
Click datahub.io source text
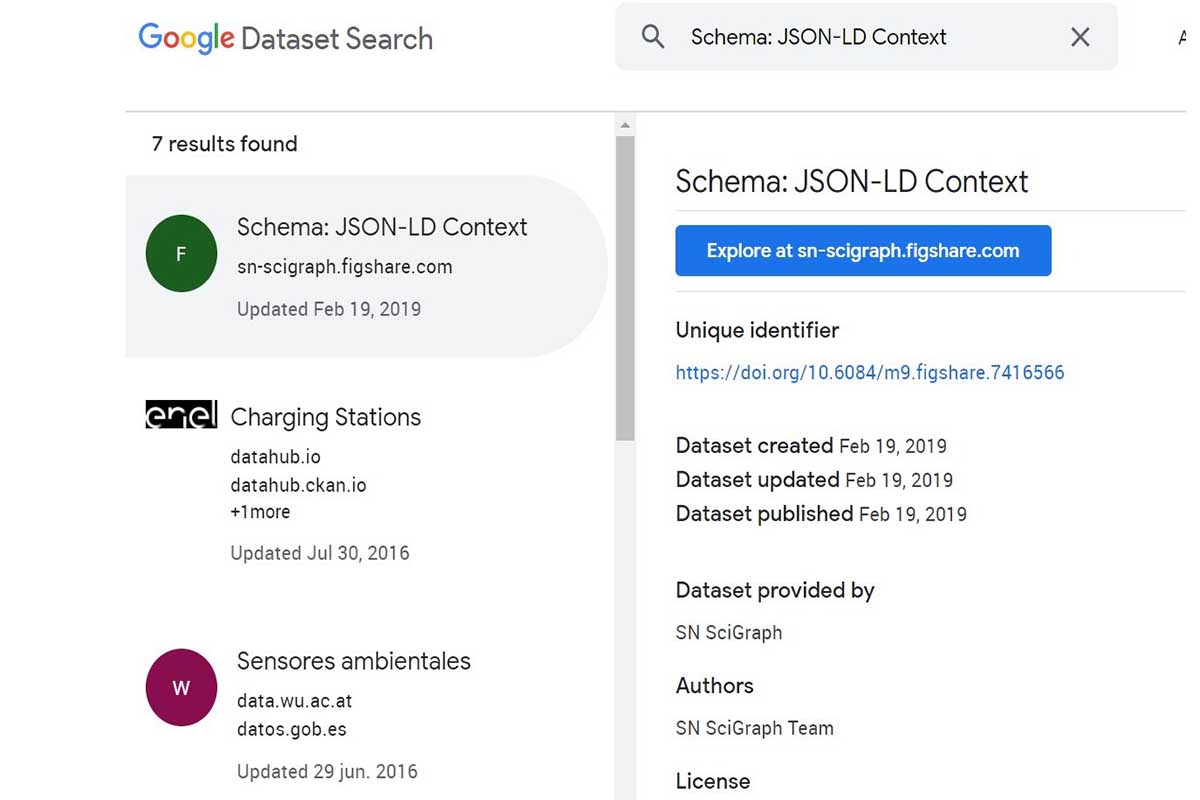click(x=275, y=456)
